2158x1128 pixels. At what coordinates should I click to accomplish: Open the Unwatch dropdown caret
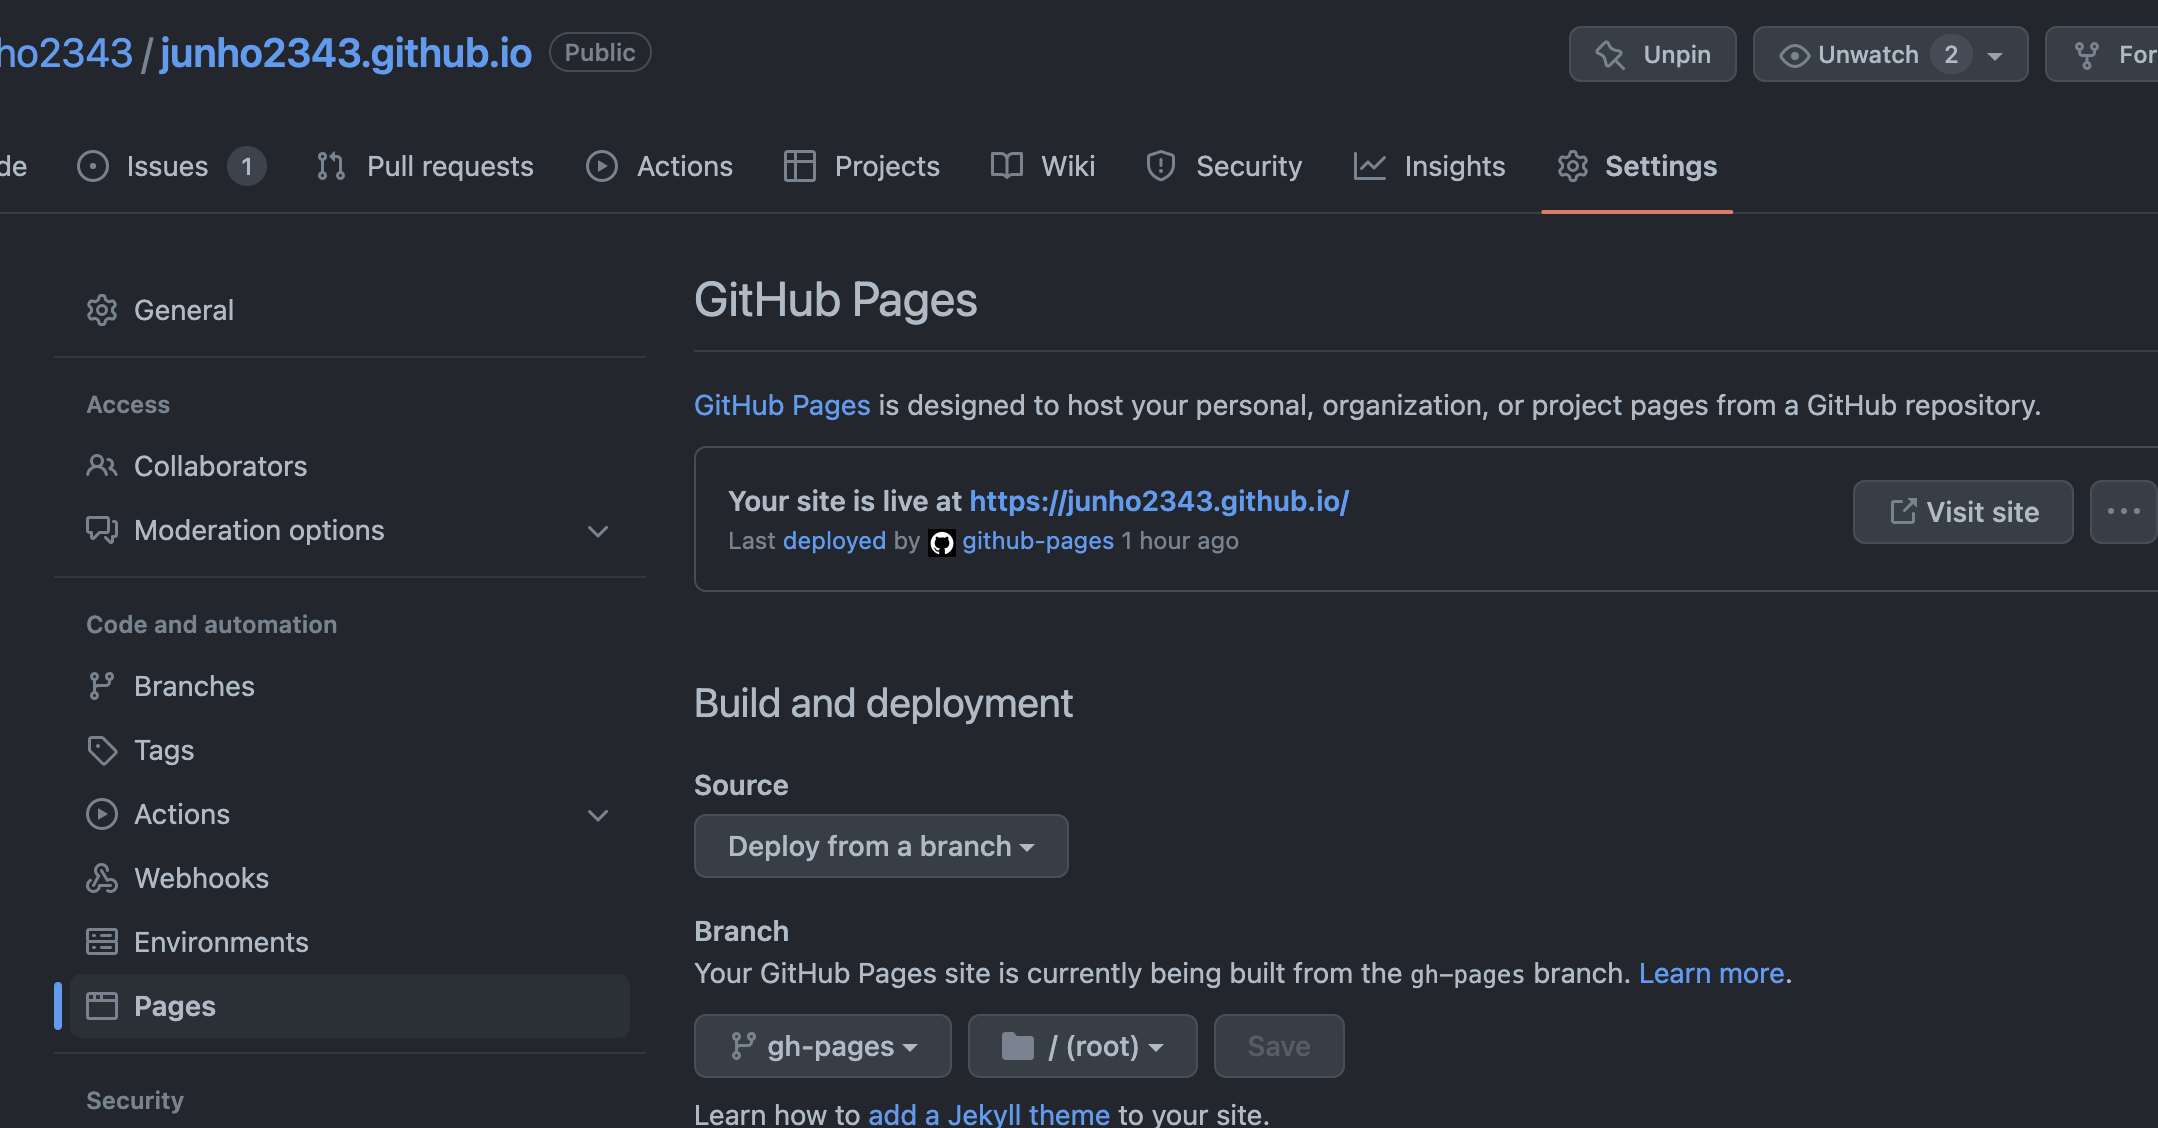coord(1995,56)
